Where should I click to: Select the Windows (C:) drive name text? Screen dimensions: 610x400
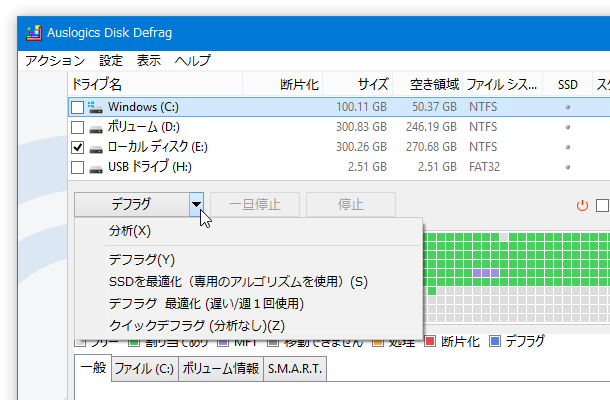[x=143, y=107]
